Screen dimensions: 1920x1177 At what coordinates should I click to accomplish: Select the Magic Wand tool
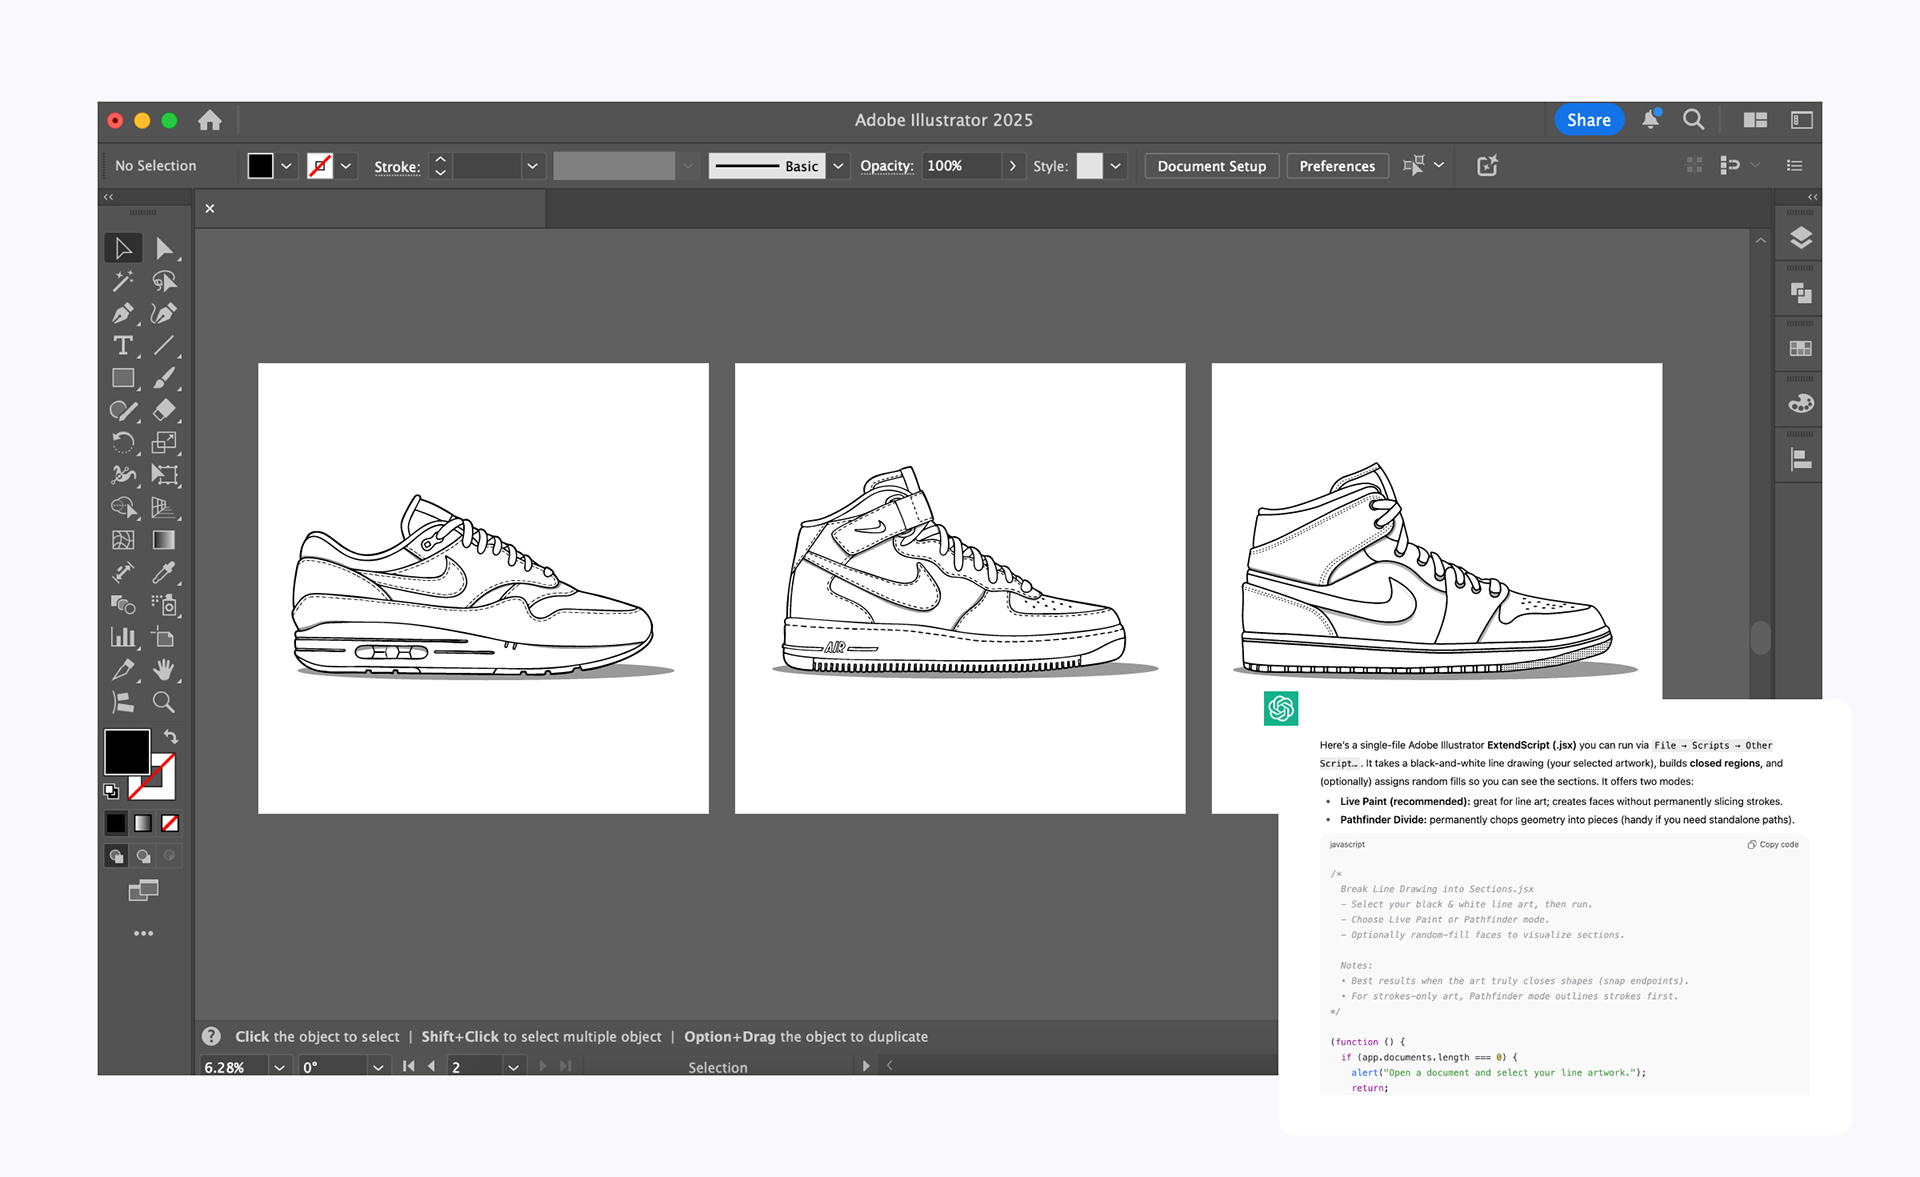[122, 281]
